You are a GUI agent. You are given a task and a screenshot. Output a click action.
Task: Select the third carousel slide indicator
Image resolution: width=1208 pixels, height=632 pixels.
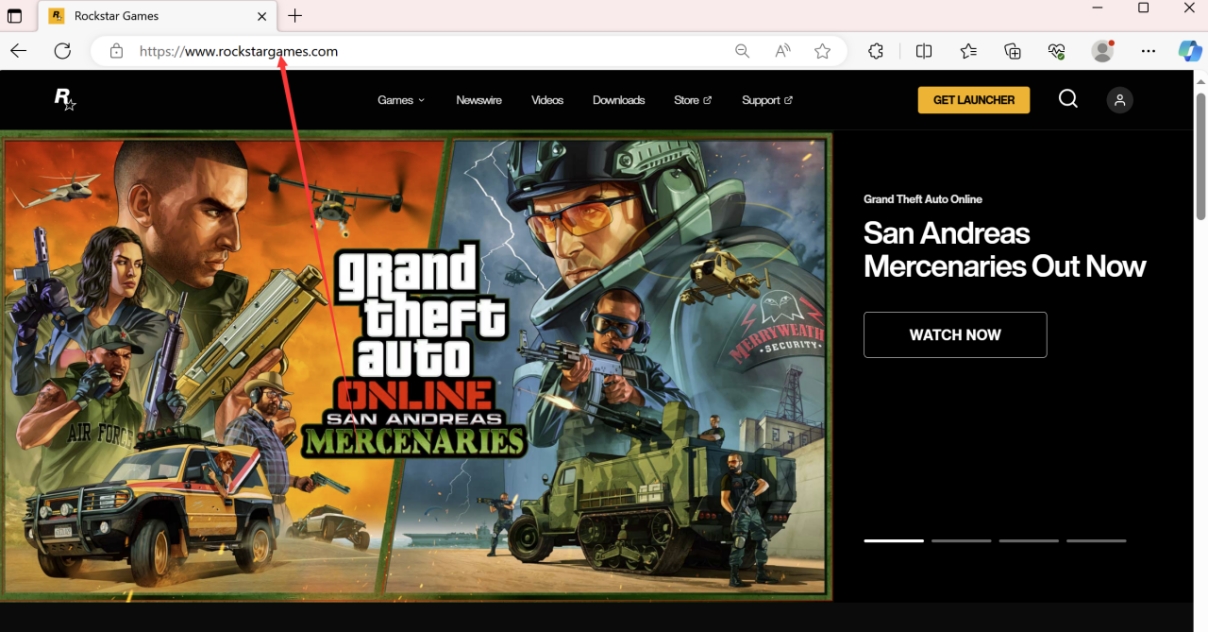[1028, 541]
